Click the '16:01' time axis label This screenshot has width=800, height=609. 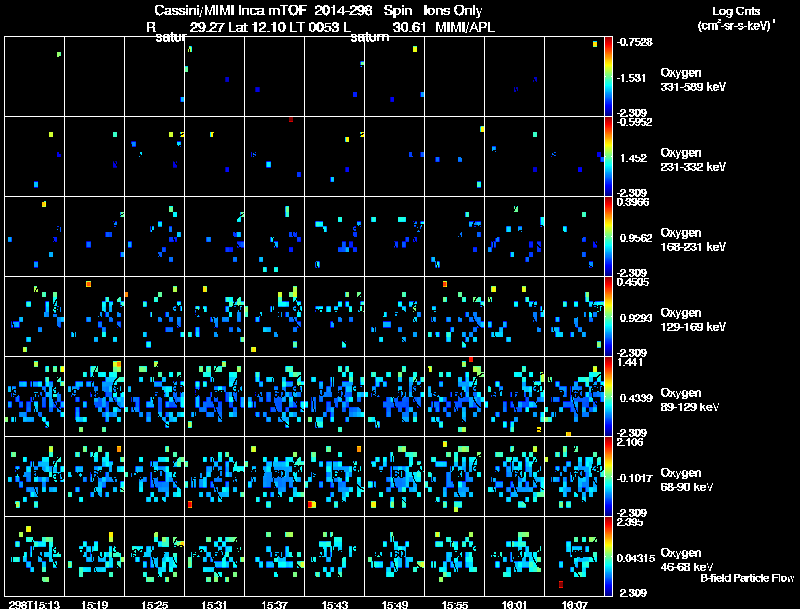pos(514,604)
